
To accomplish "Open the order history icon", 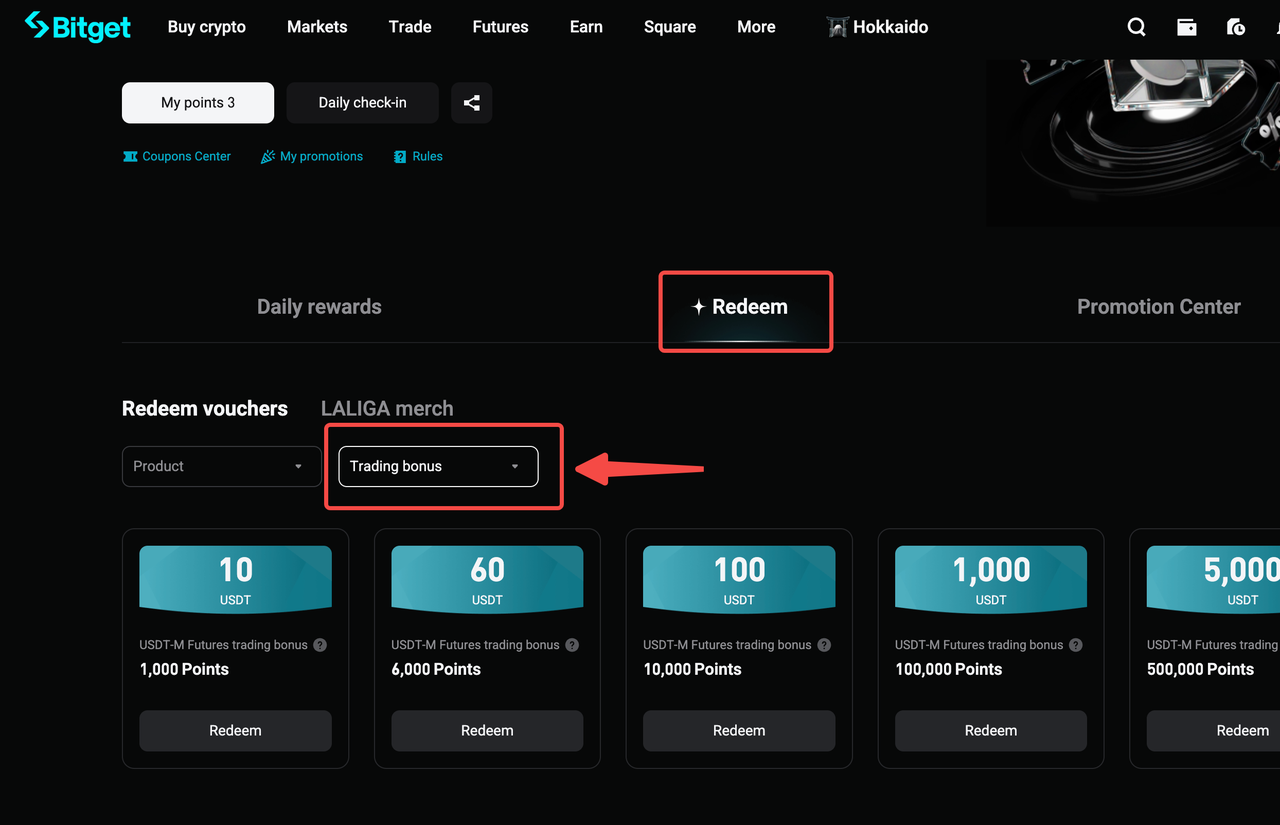I will [x=1236, y=27].
